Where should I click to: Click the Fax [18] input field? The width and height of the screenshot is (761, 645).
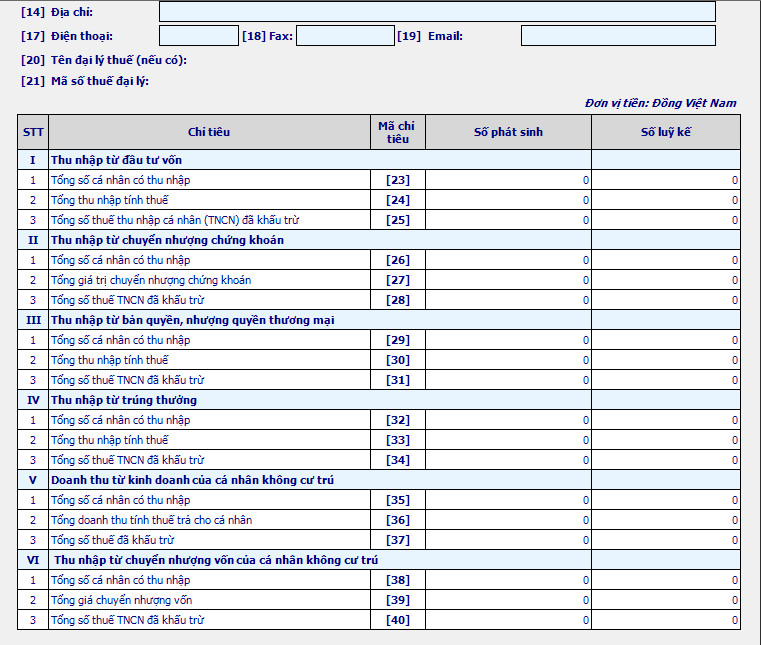pyautogui.click(x=345, y=36)
